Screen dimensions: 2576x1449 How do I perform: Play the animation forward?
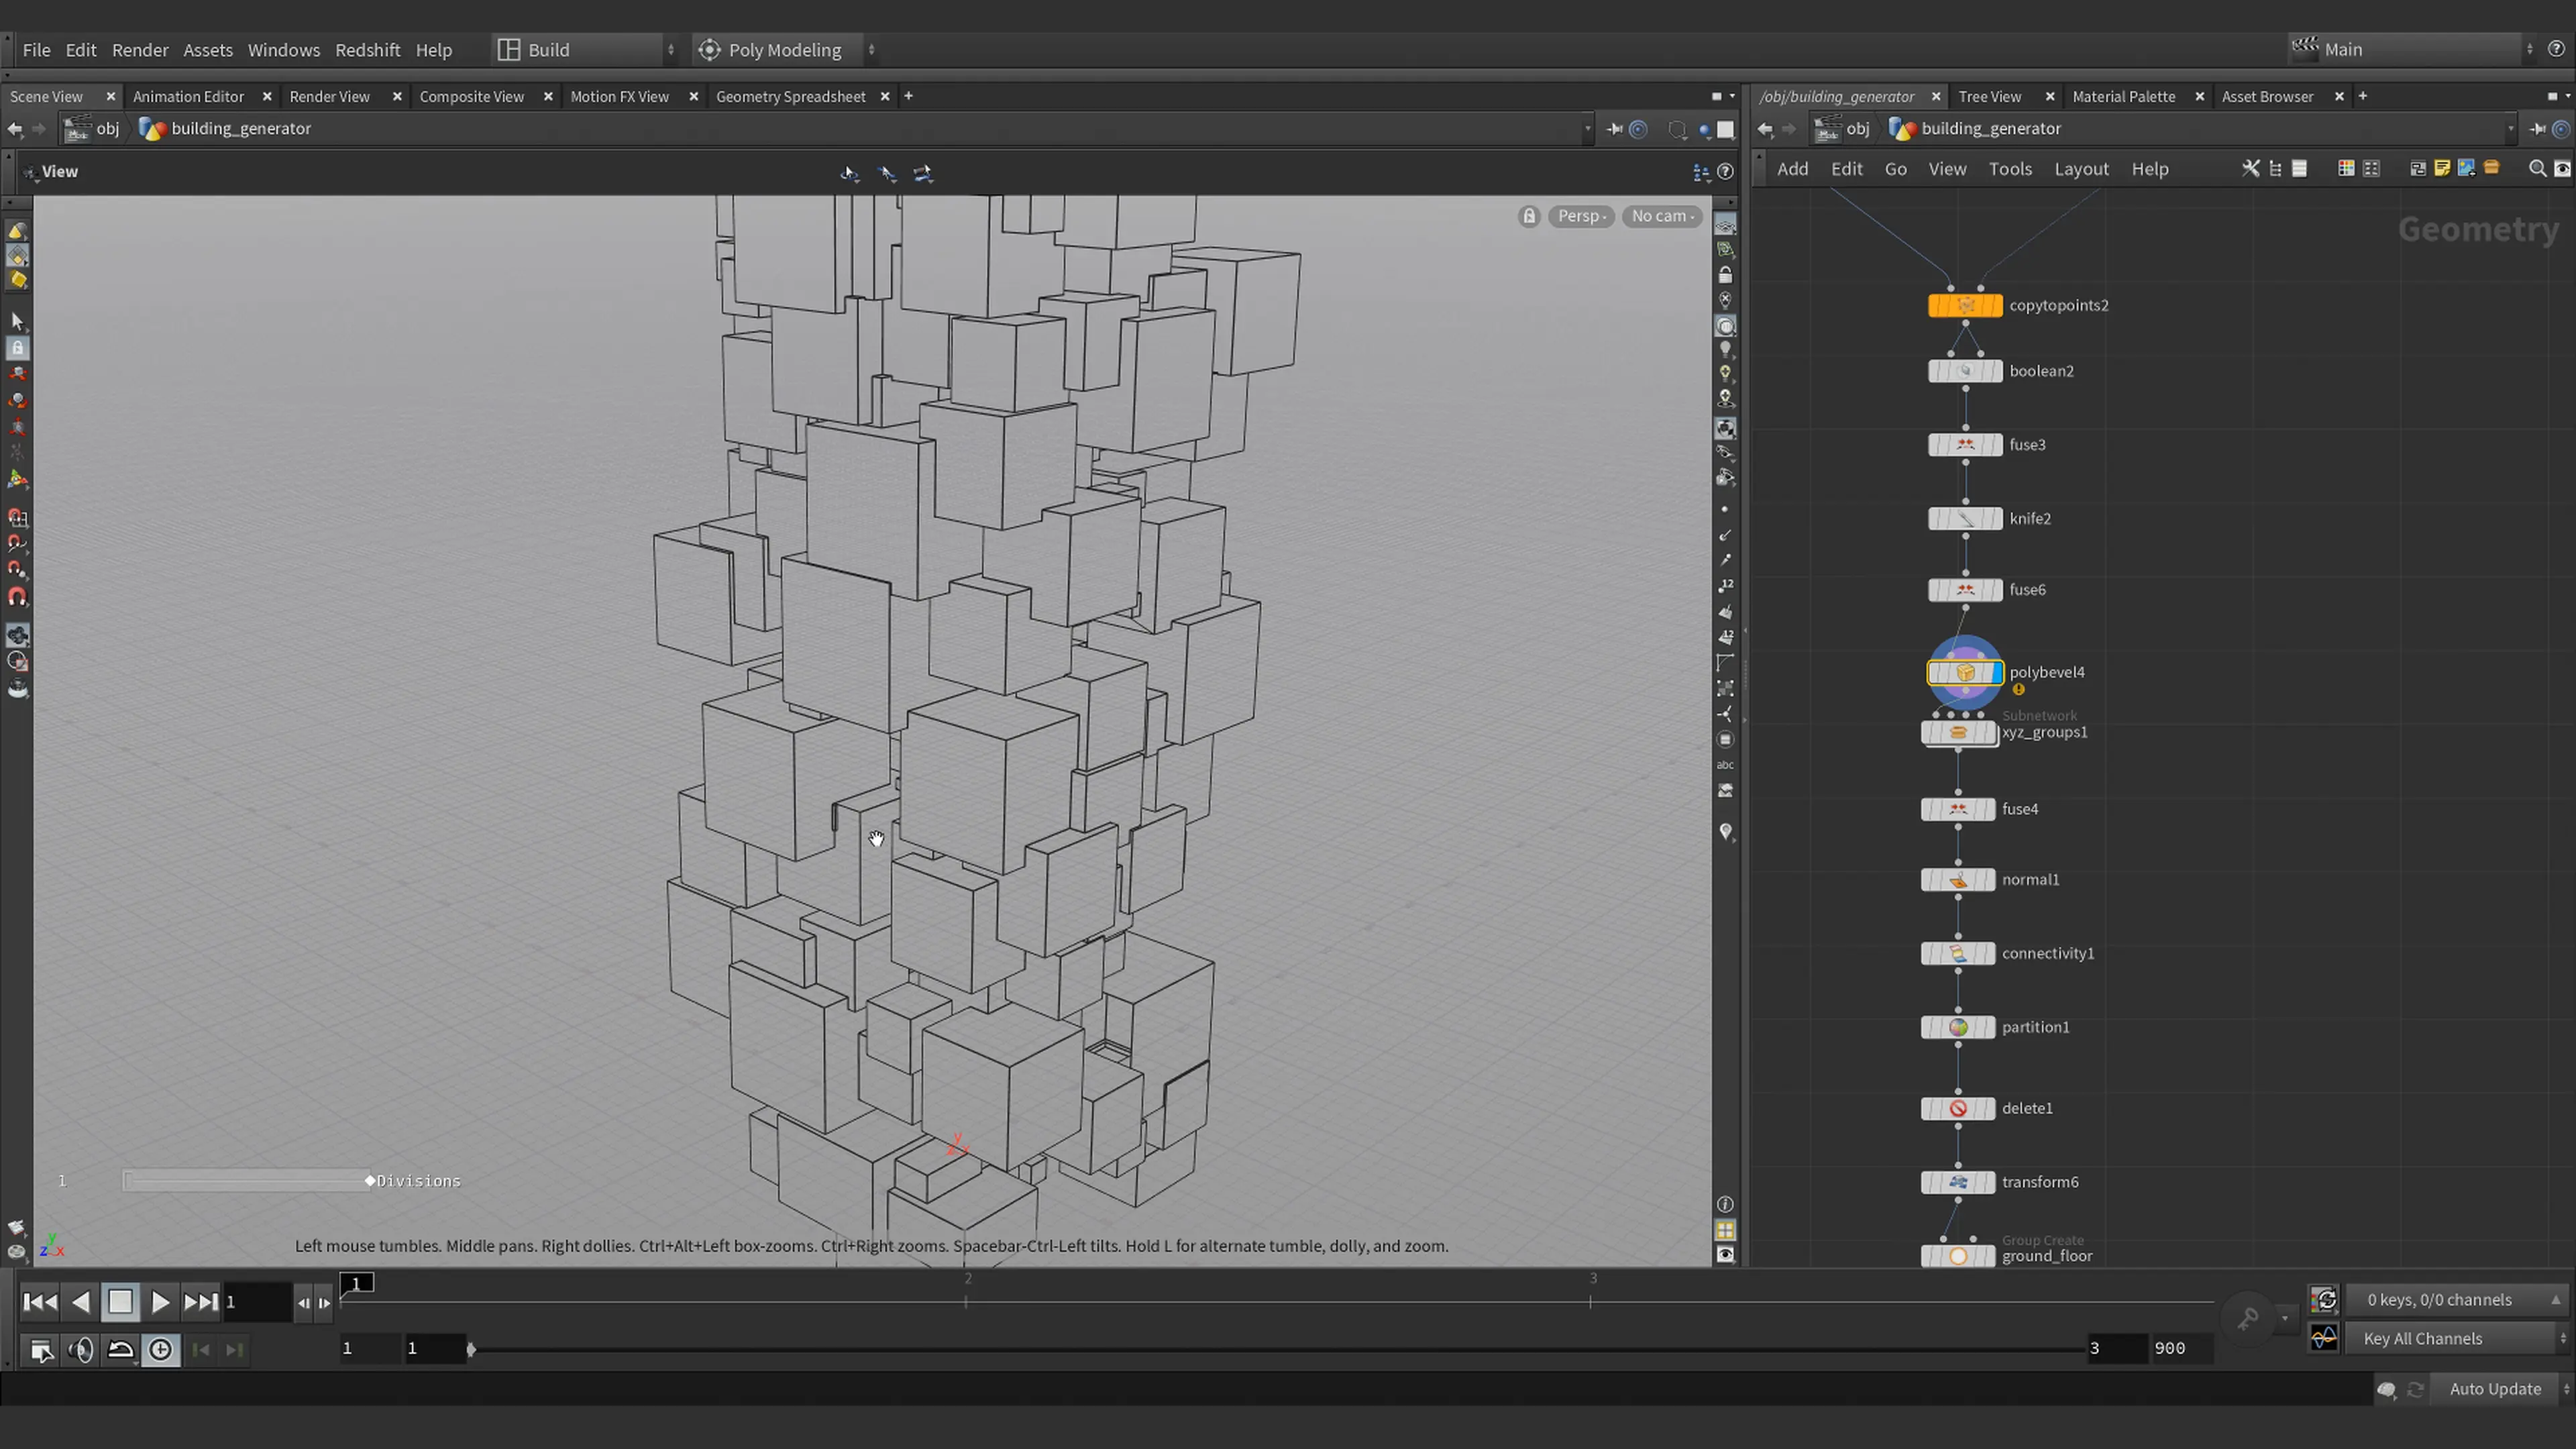tap(160, 1302)
